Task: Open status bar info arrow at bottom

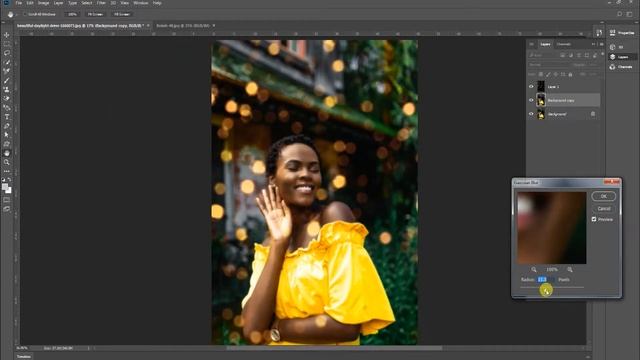Action: click(89, 348)
